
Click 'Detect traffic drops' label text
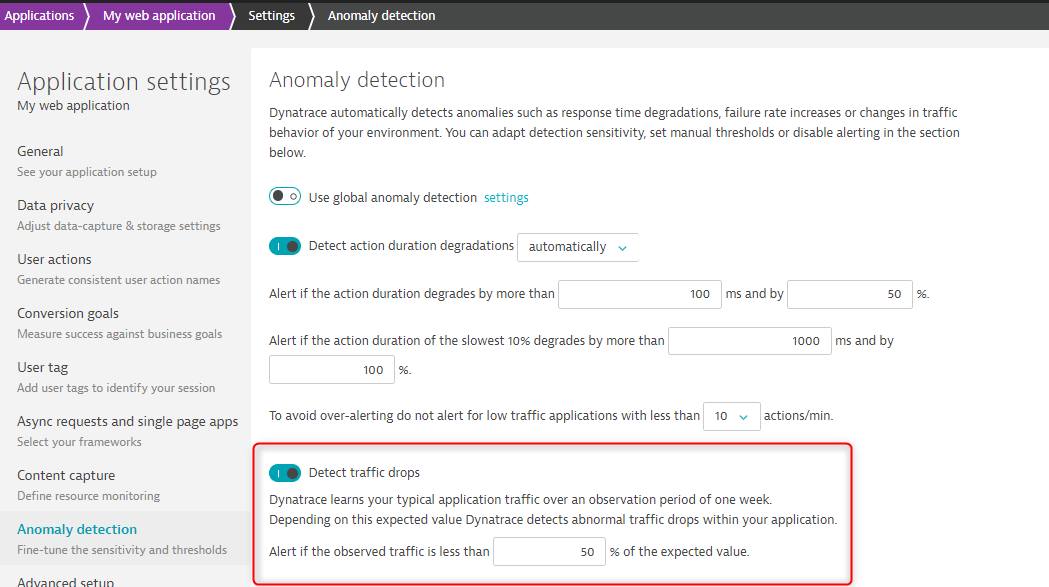coord(364,473)
